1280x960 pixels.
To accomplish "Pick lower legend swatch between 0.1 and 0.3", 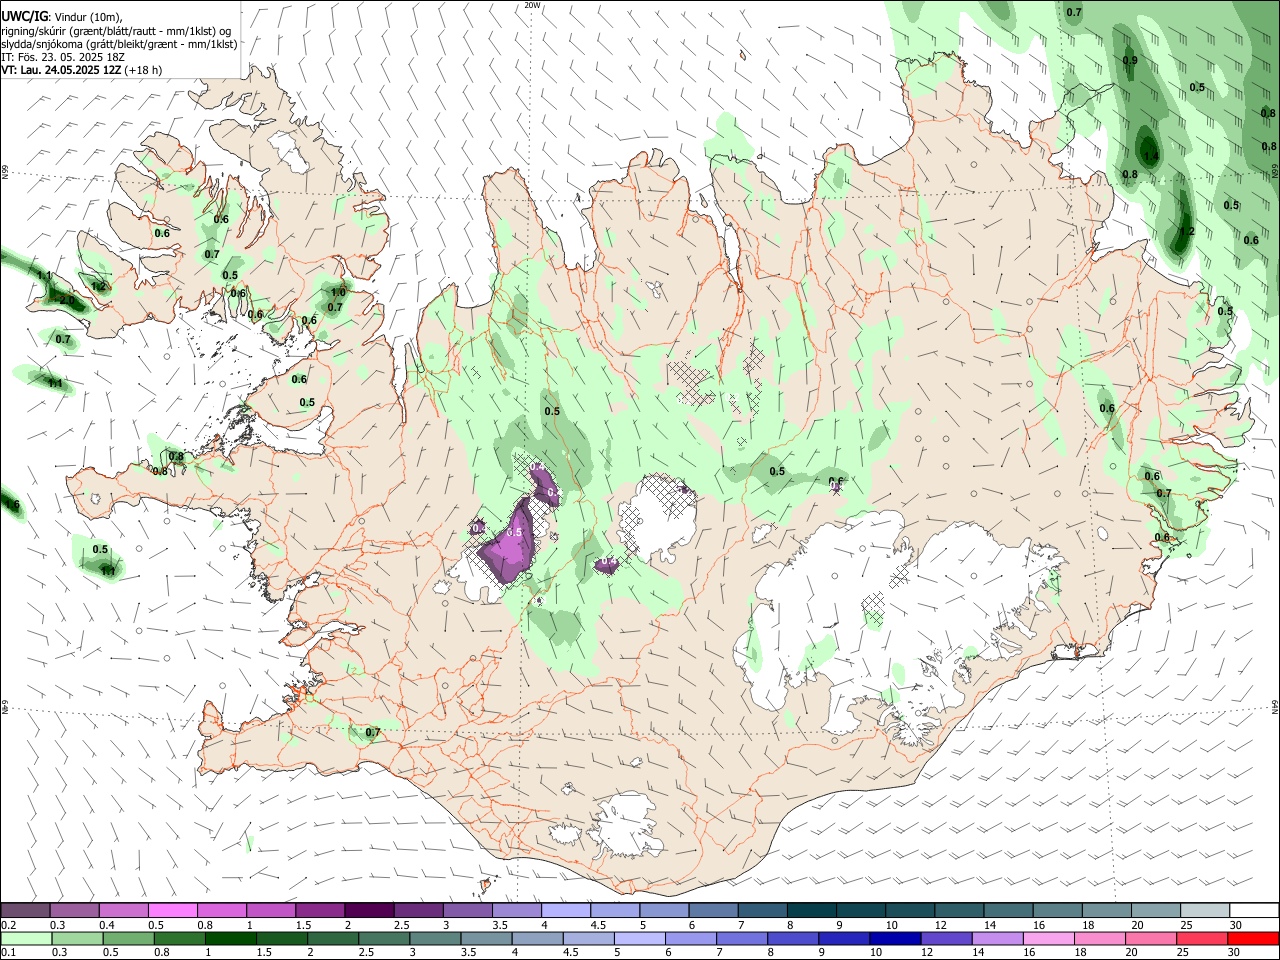I will coord(26,938).
